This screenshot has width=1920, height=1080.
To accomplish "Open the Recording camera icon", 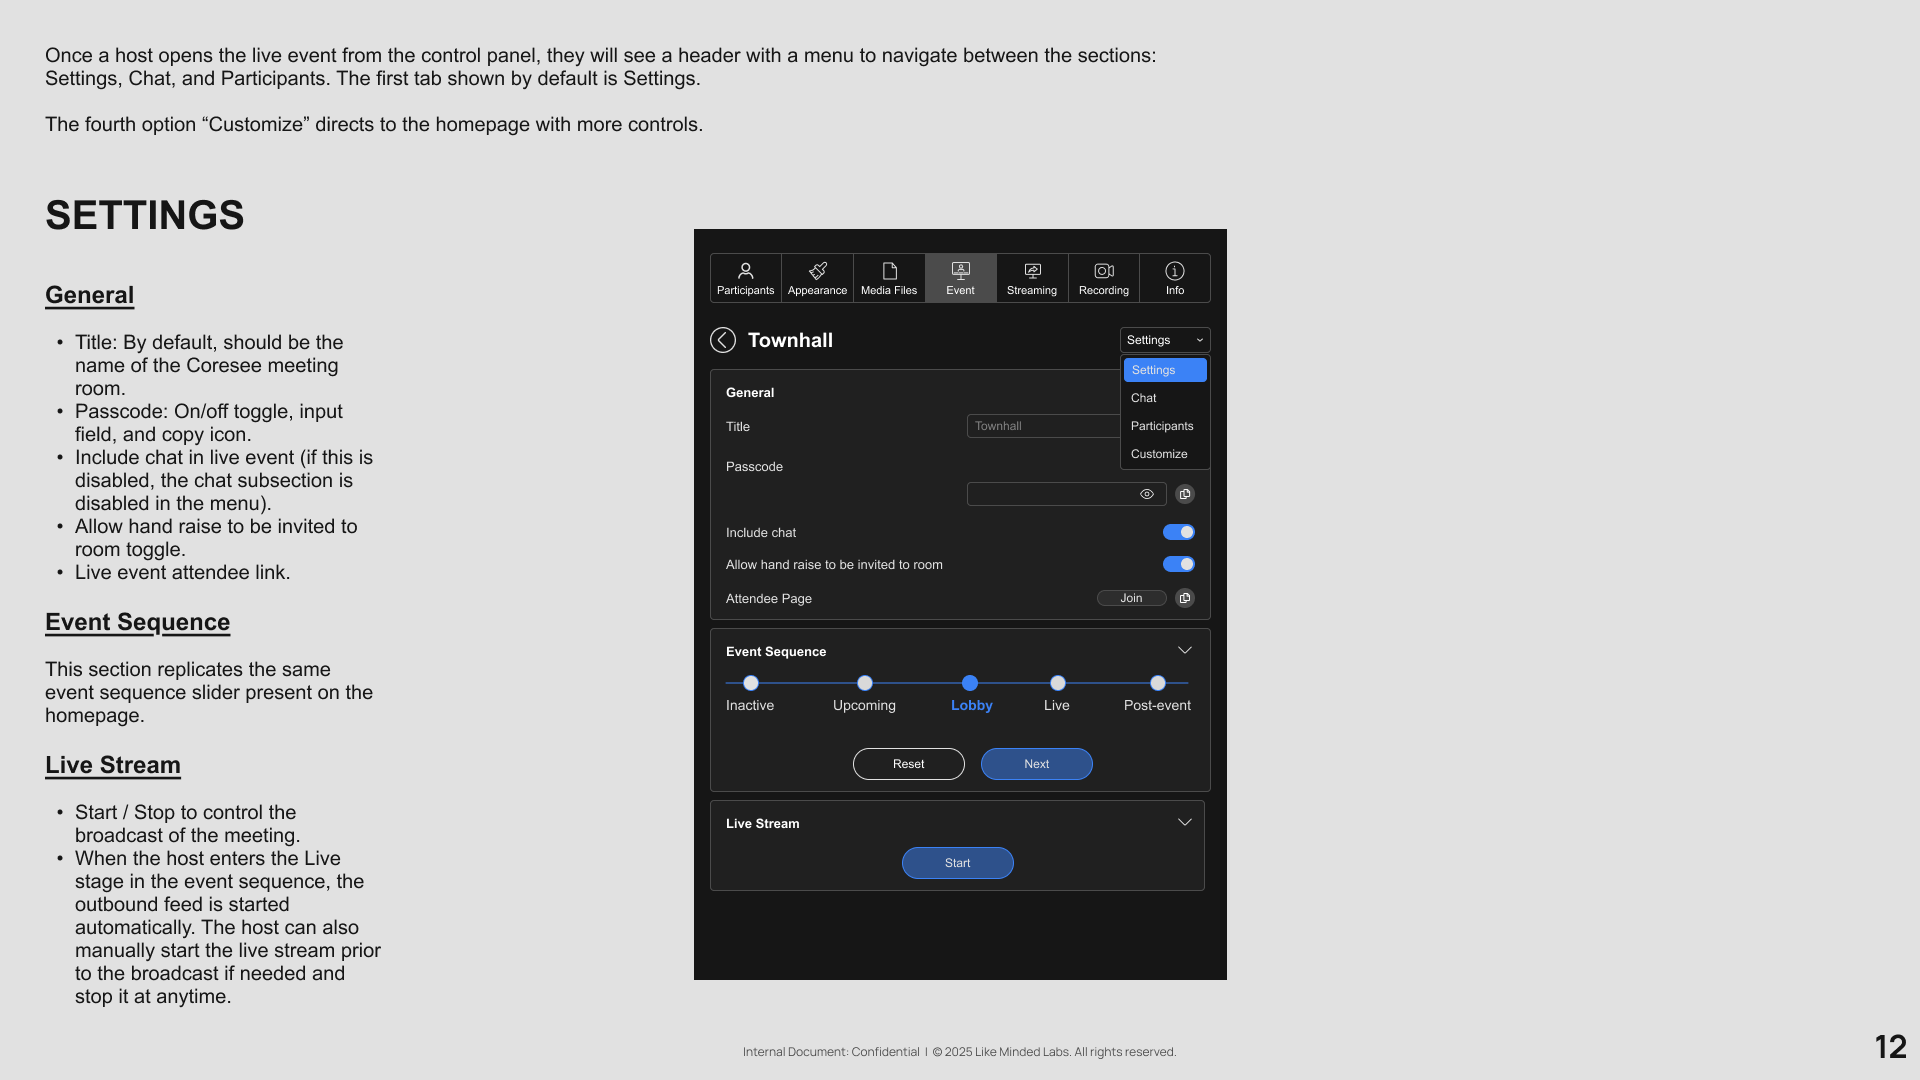I will click(1104, 278).
